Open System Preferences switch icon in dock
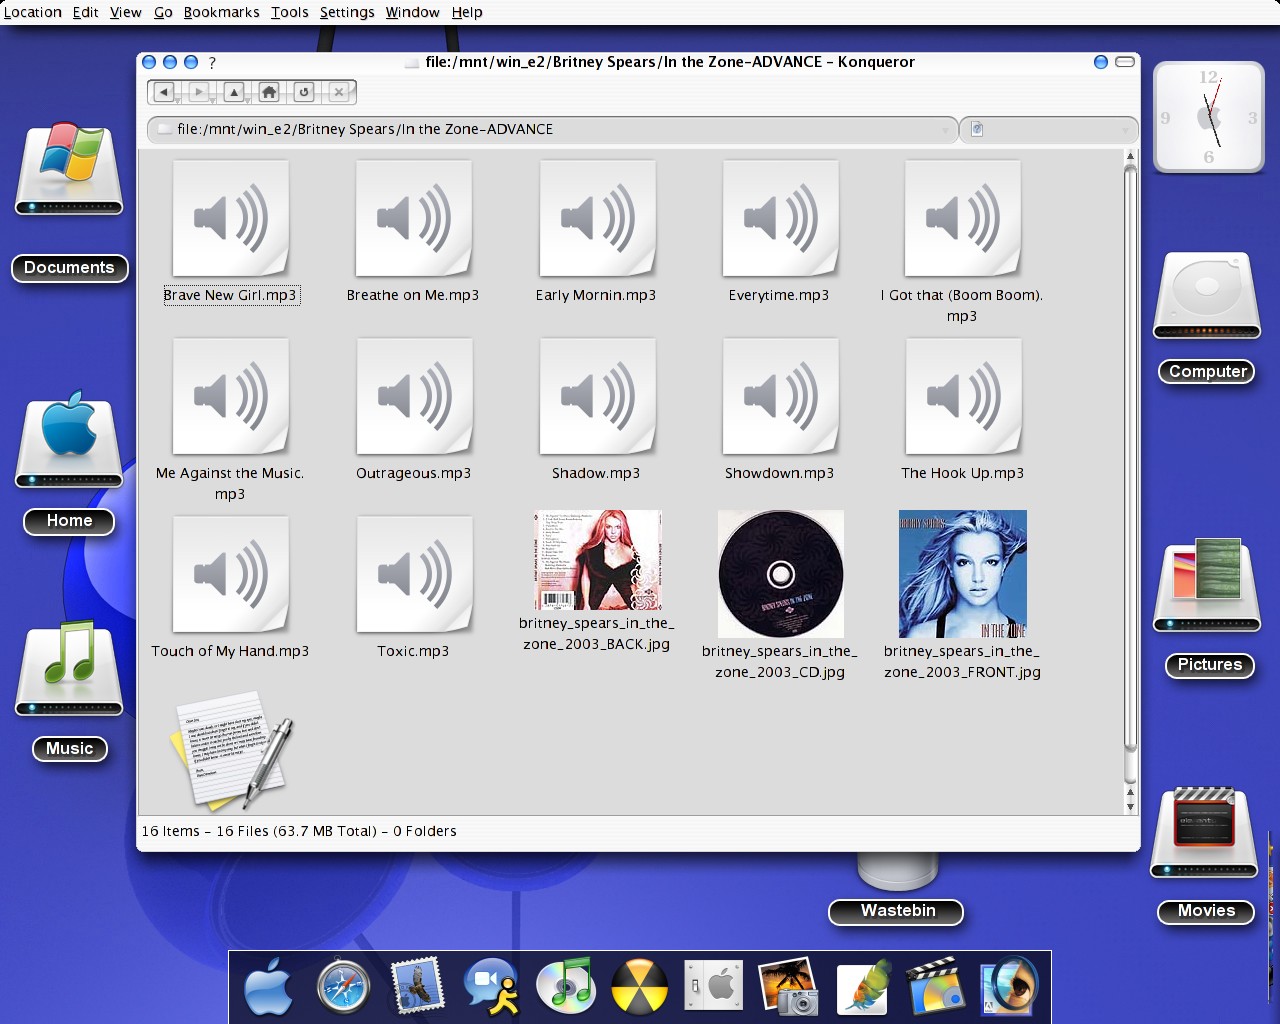 tap(713, 986)
